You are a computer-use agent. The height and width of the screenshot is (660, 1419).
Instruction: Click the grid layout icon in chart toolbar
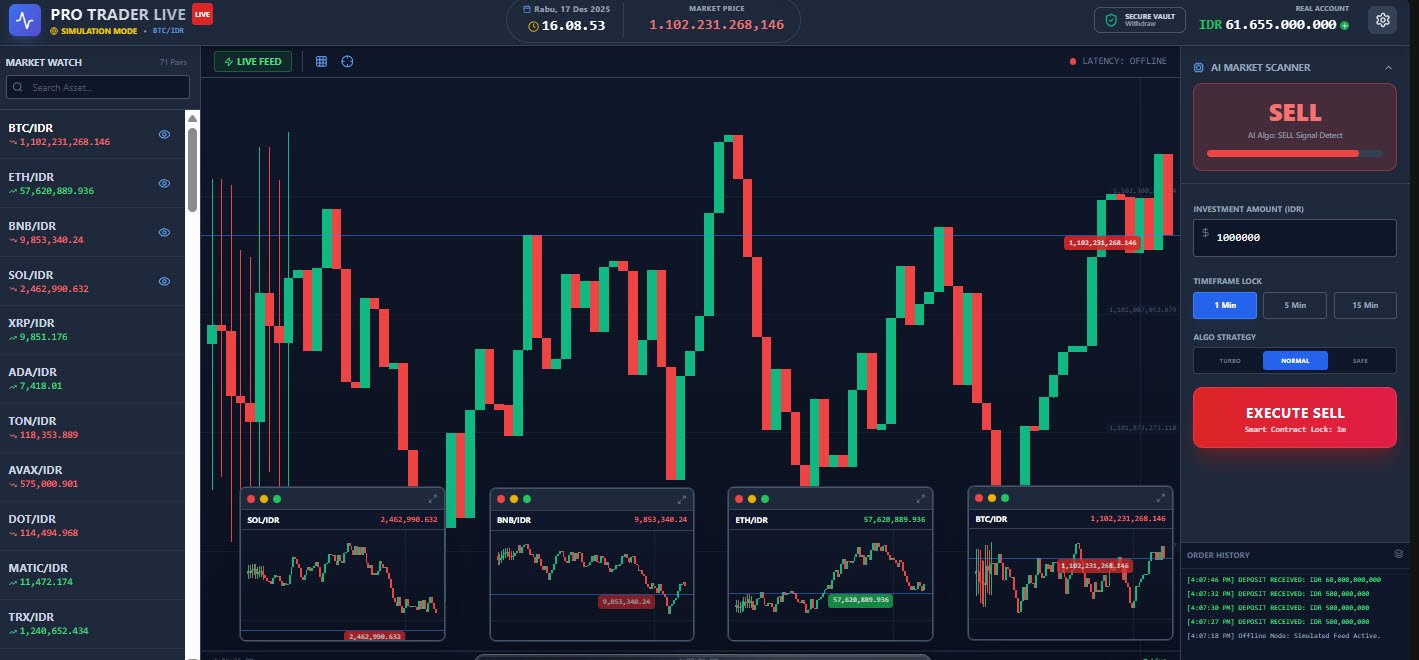321,61
